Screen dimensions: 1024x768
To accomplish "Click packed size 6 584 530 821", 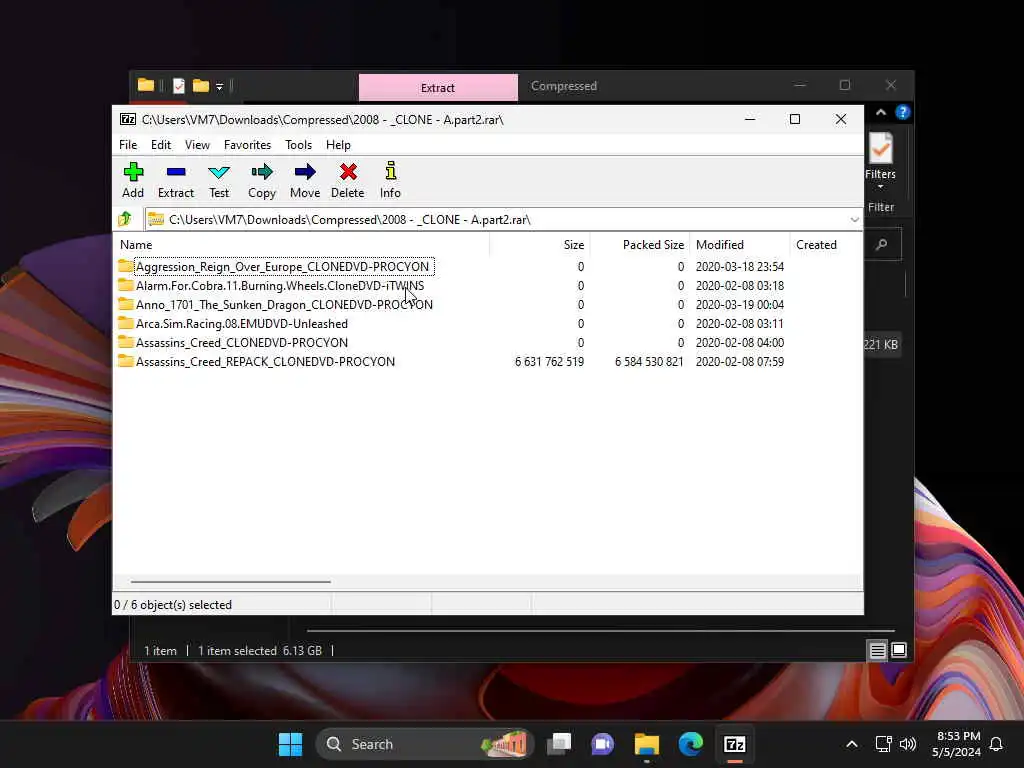I will pos(649,361).
